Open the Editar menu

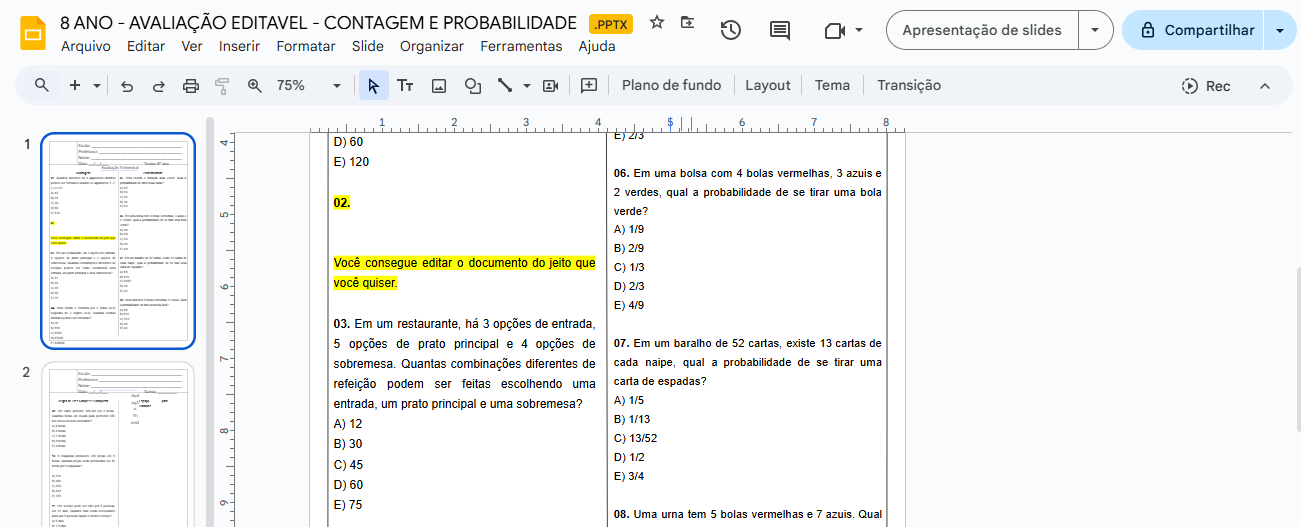coord(147,46)
